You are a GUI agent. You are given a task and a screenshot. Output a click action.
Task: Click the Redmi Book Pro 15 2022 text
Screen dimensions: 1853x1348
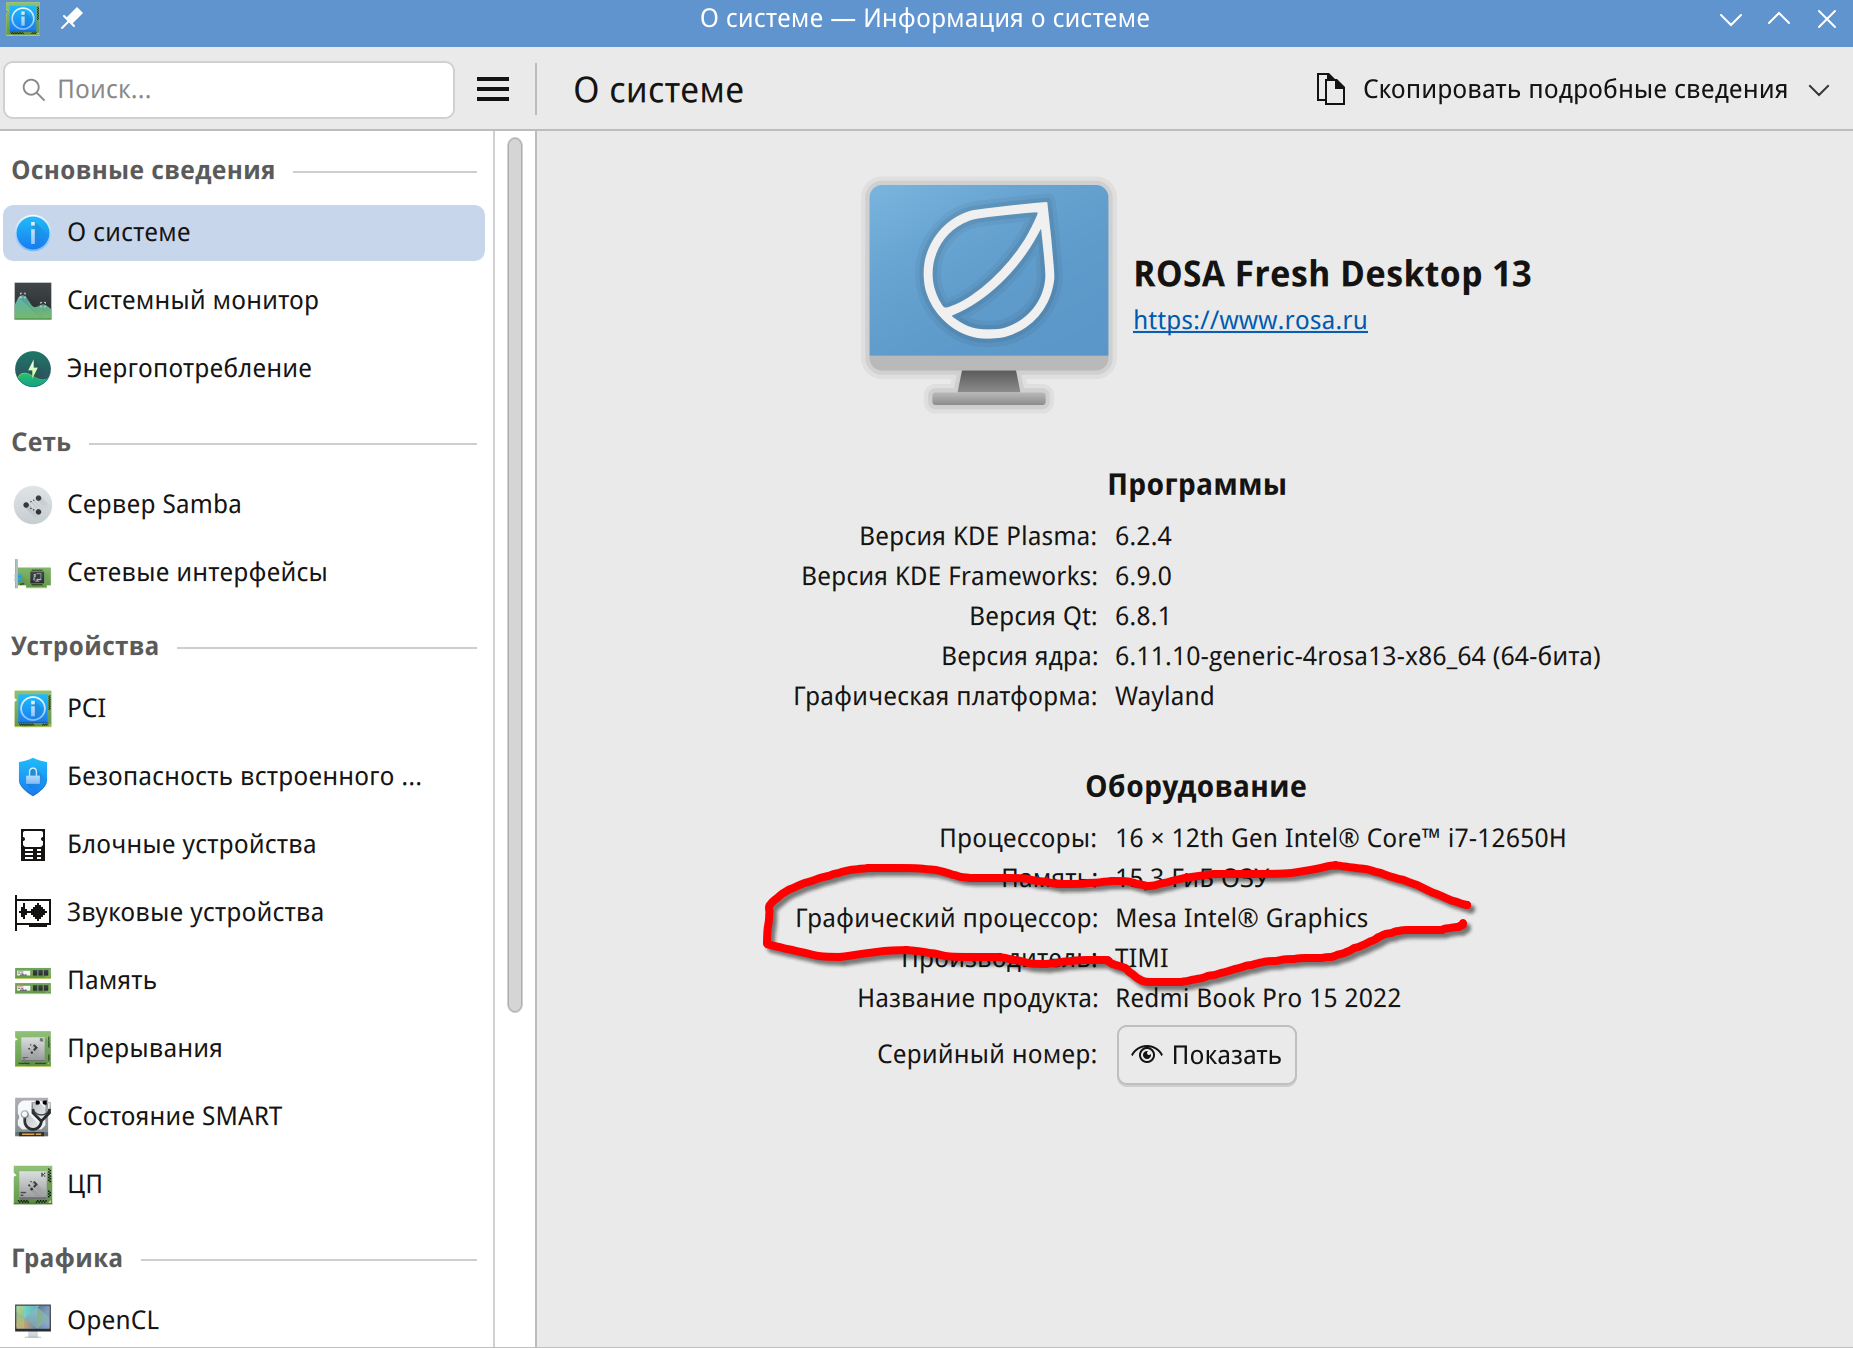[x=1258, y=999]
